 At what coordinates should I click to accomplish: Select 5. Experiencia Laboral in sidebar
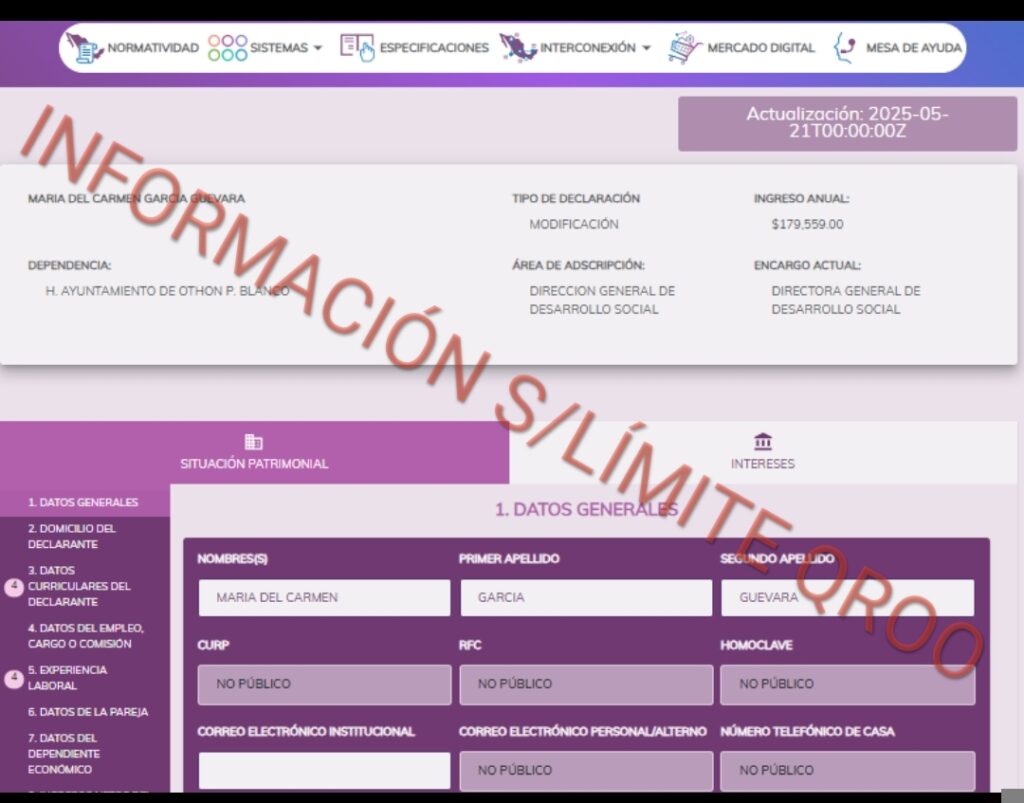point(67,678)
